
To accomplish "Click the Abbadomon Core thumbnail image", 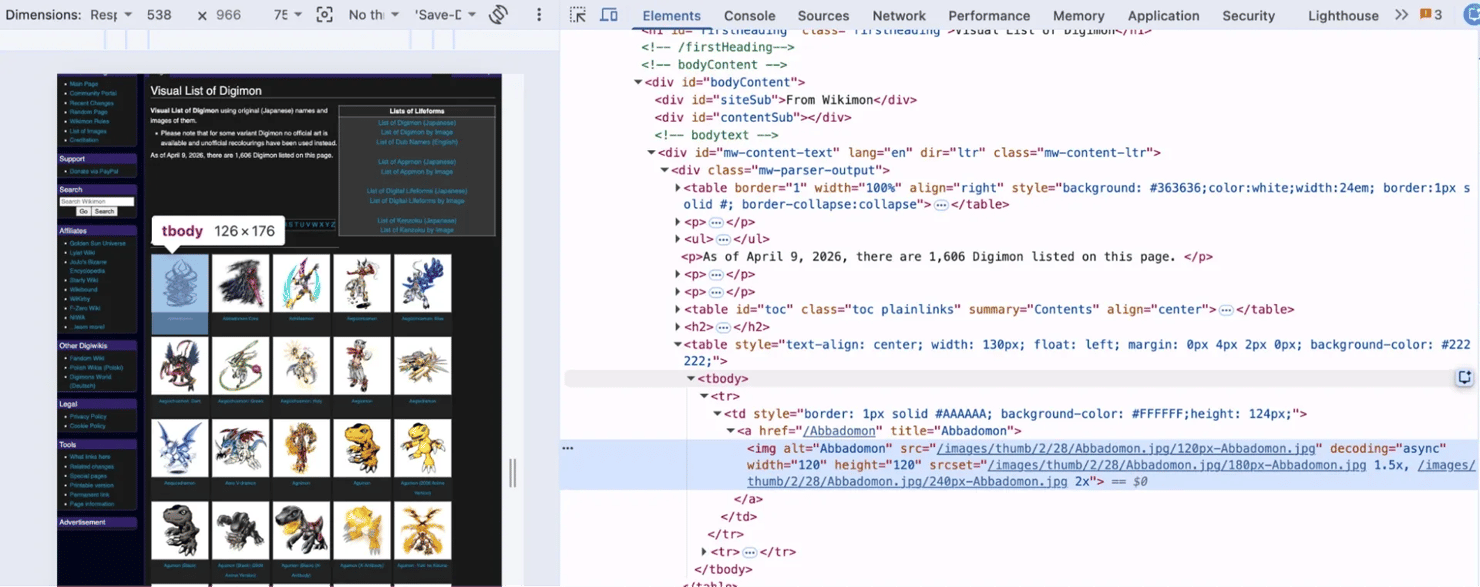I will pos(240,284).
